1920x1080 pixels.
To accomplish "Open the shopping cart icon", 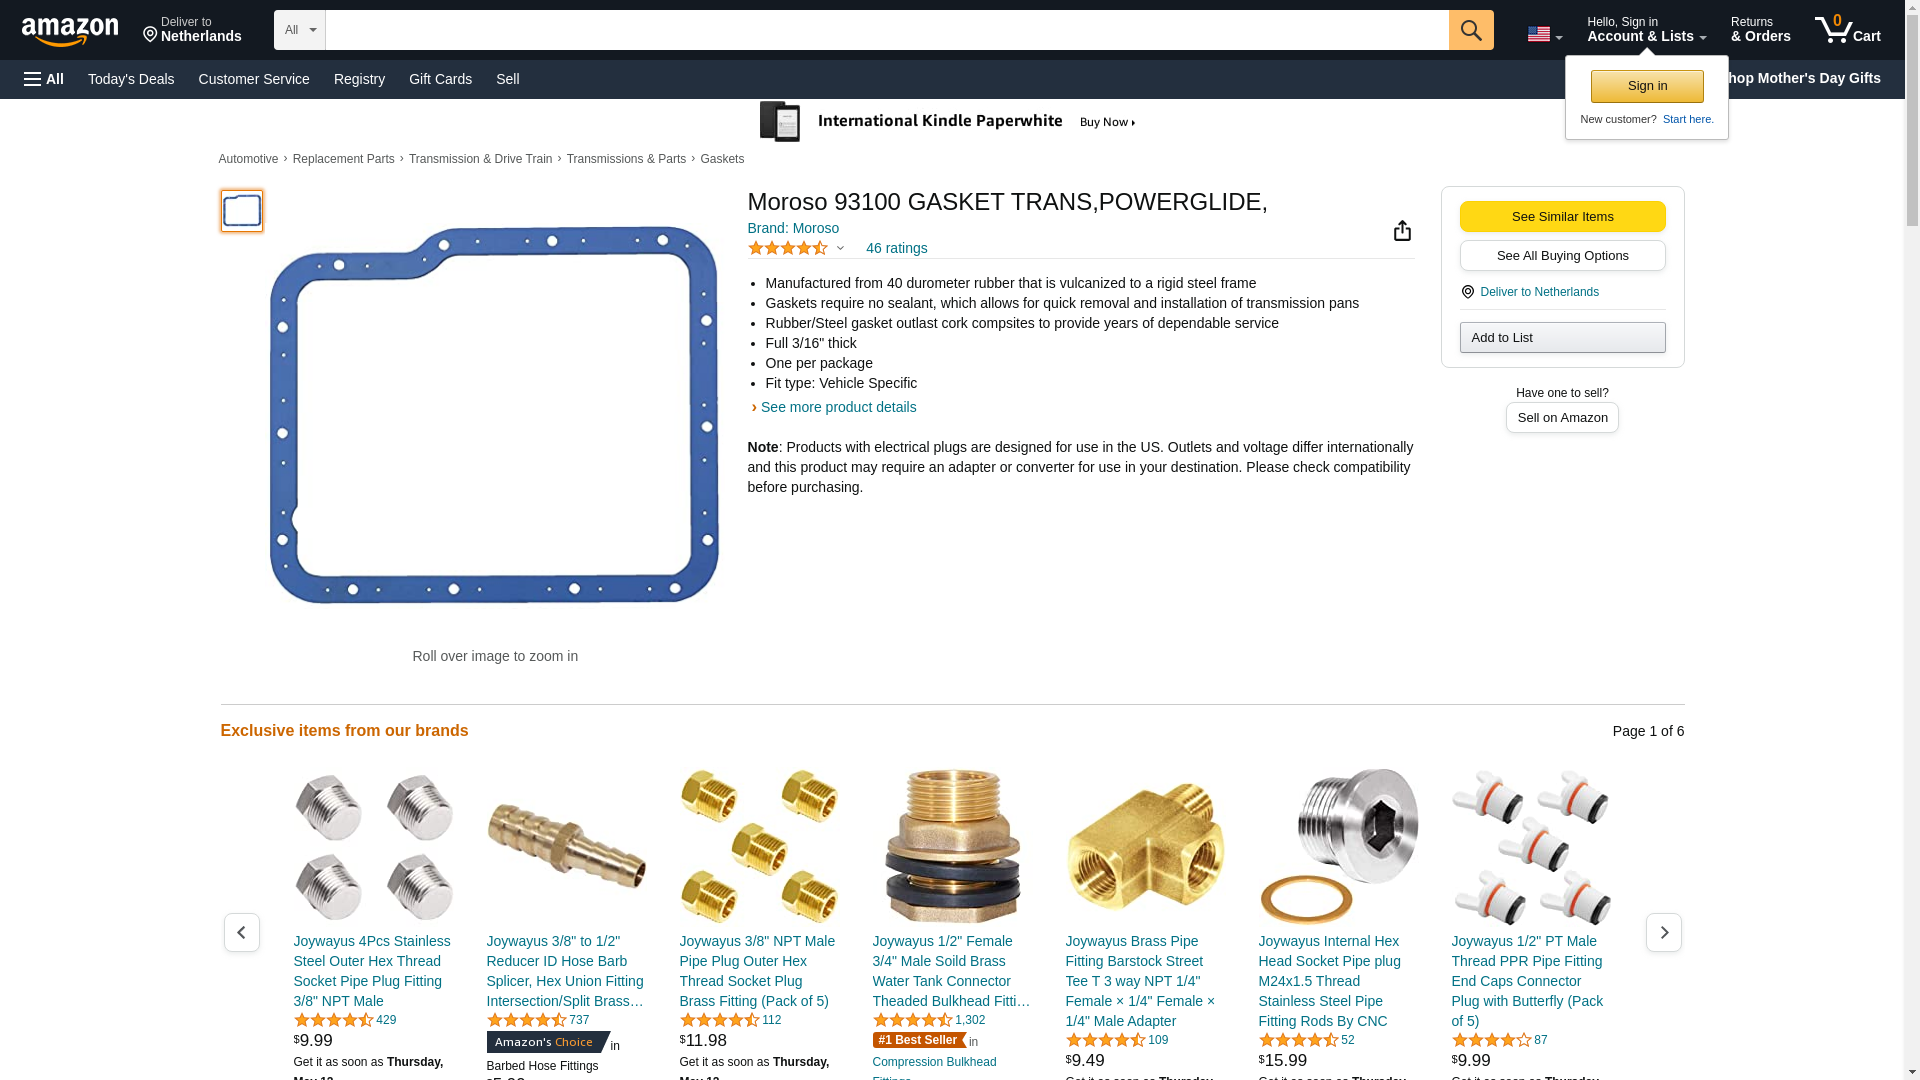I will (x=1848, y=30).
